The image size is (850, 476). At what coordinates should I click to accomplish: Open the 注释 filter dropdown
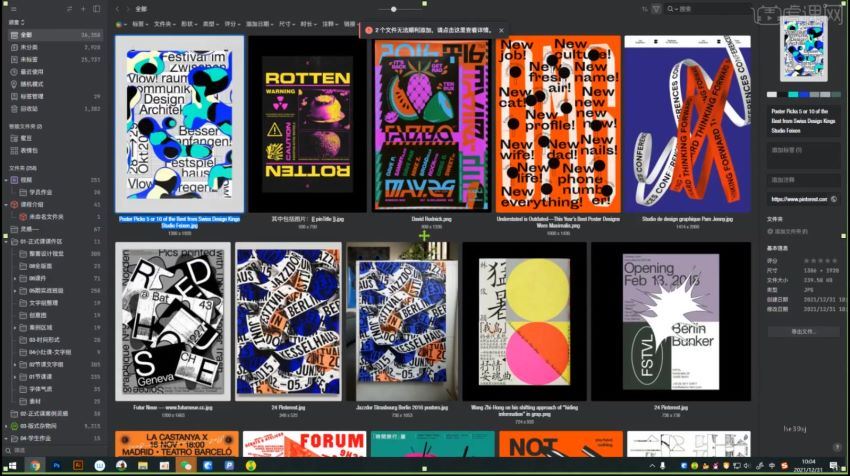pyautogui.click(x=330, y=24)
